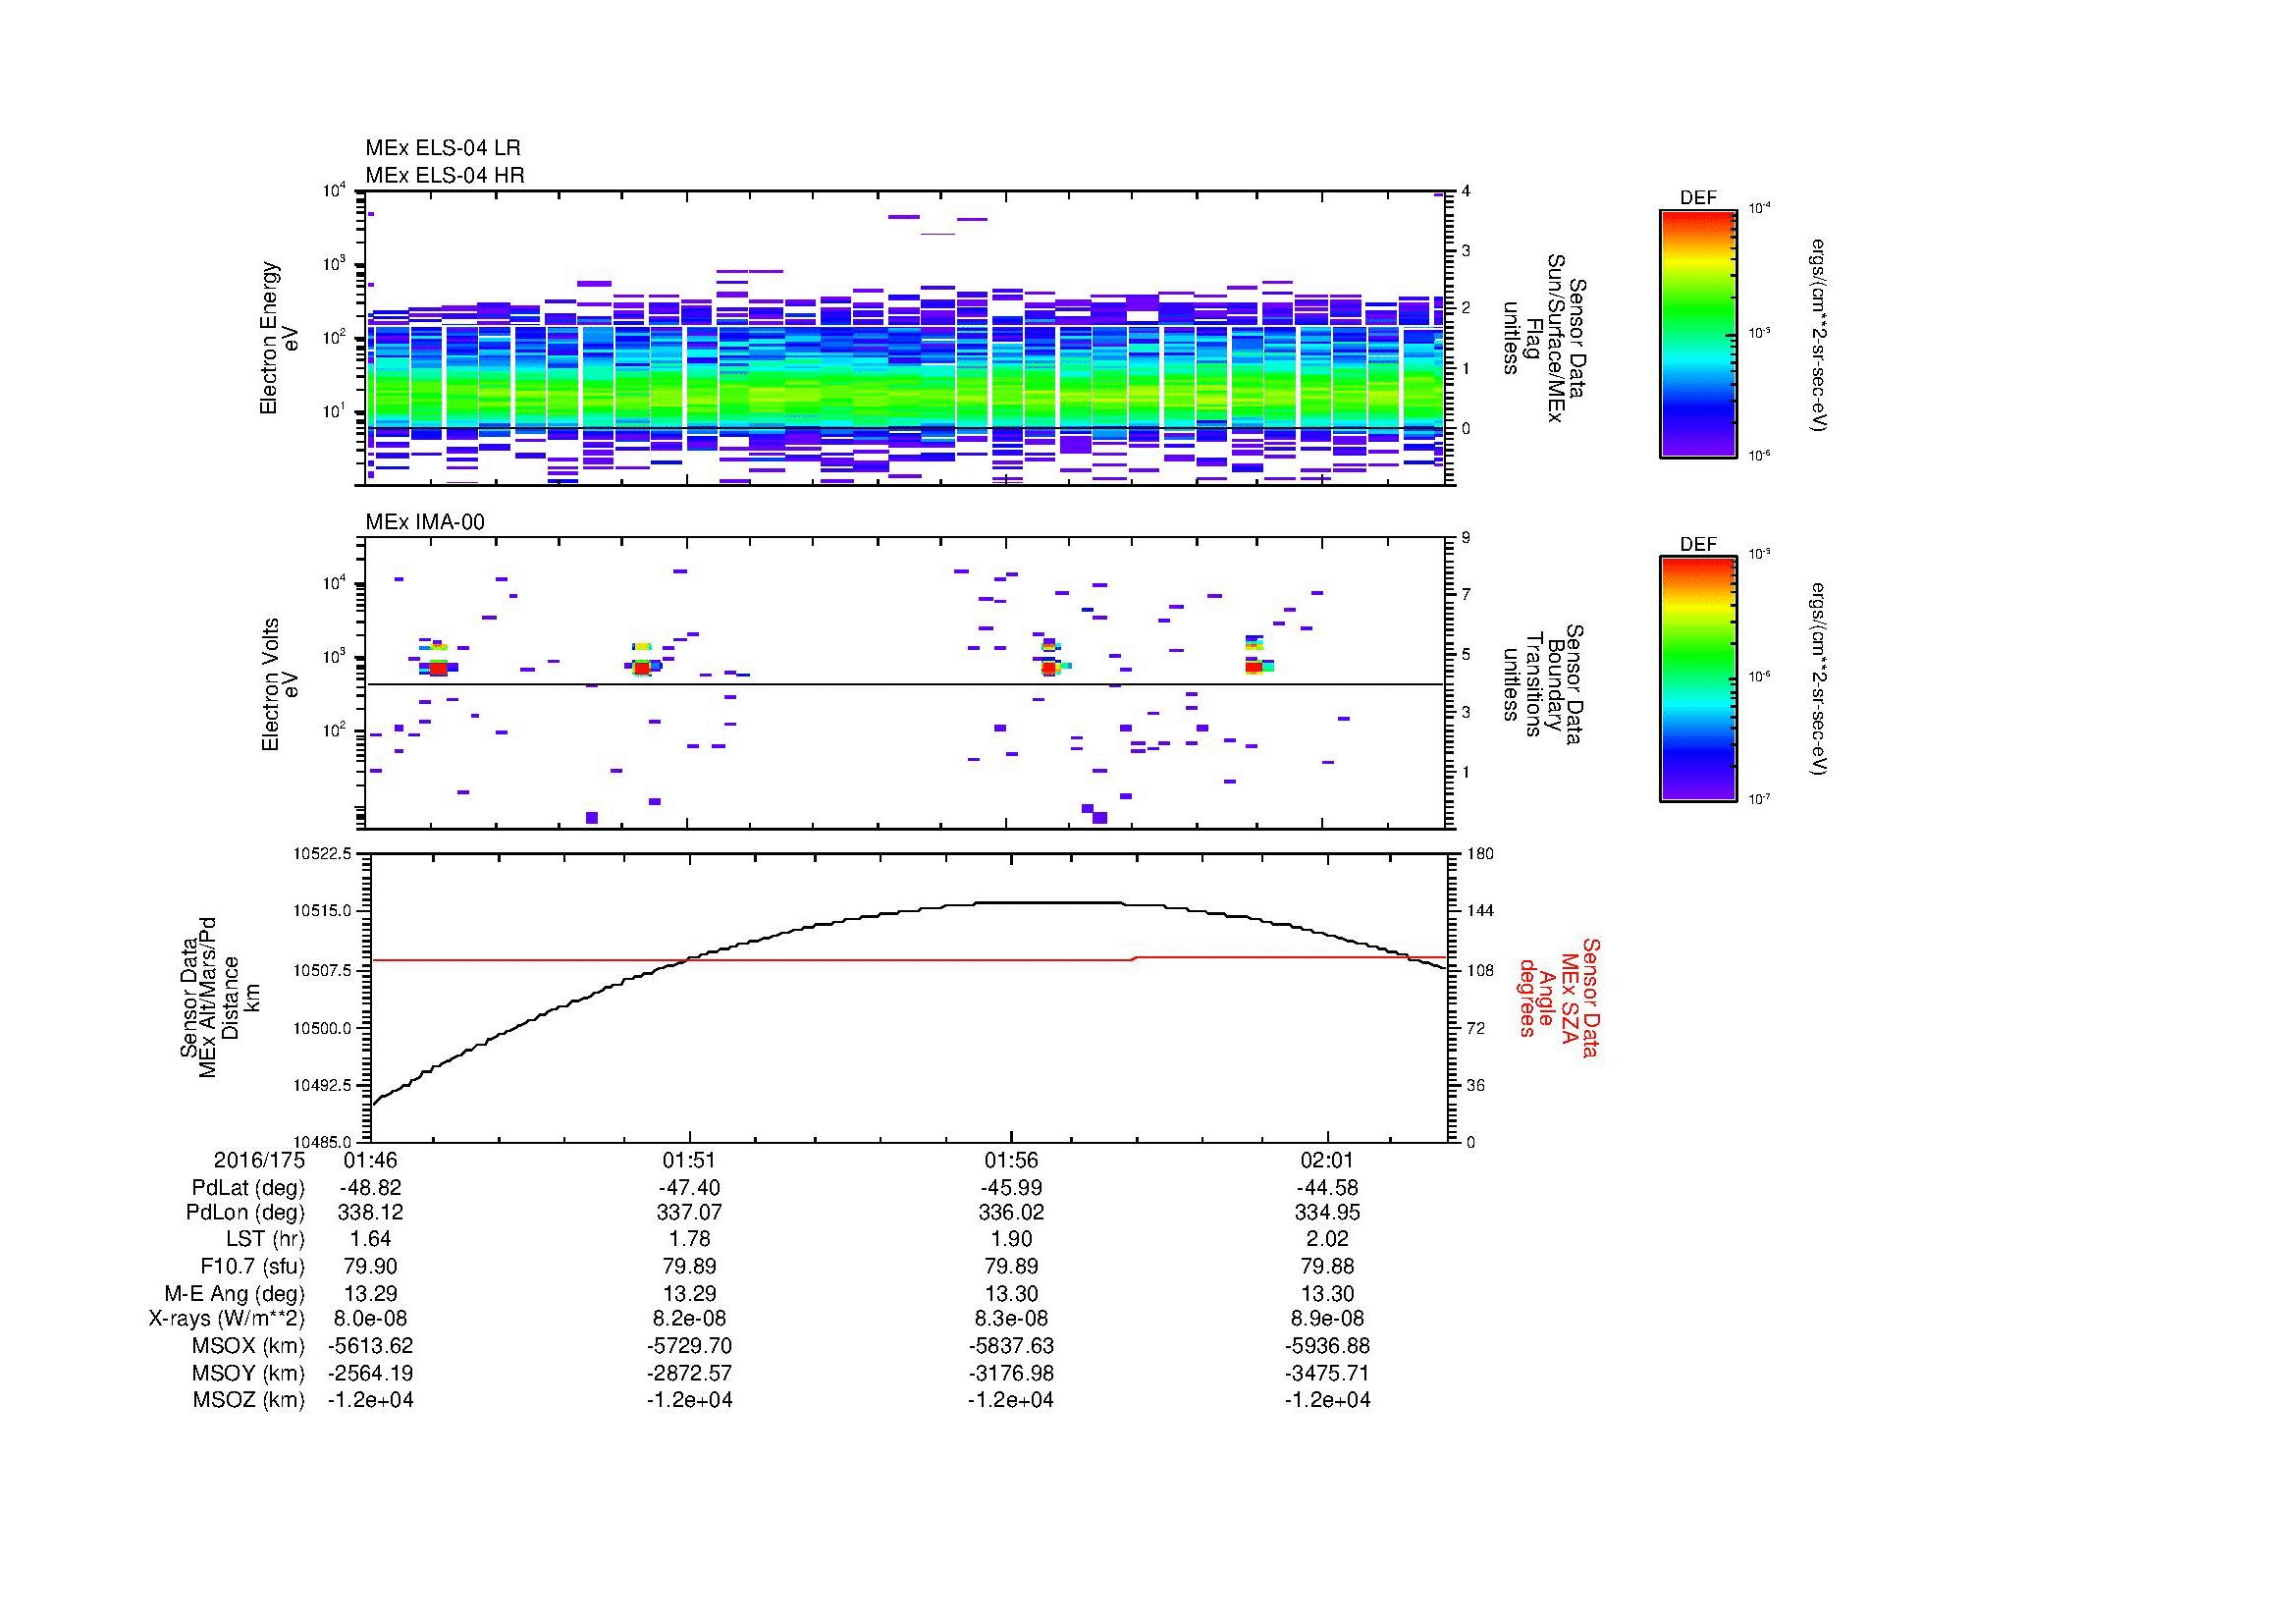
Task: Click the 'Electron Energy eV' axis label
Action: point(279,338)
